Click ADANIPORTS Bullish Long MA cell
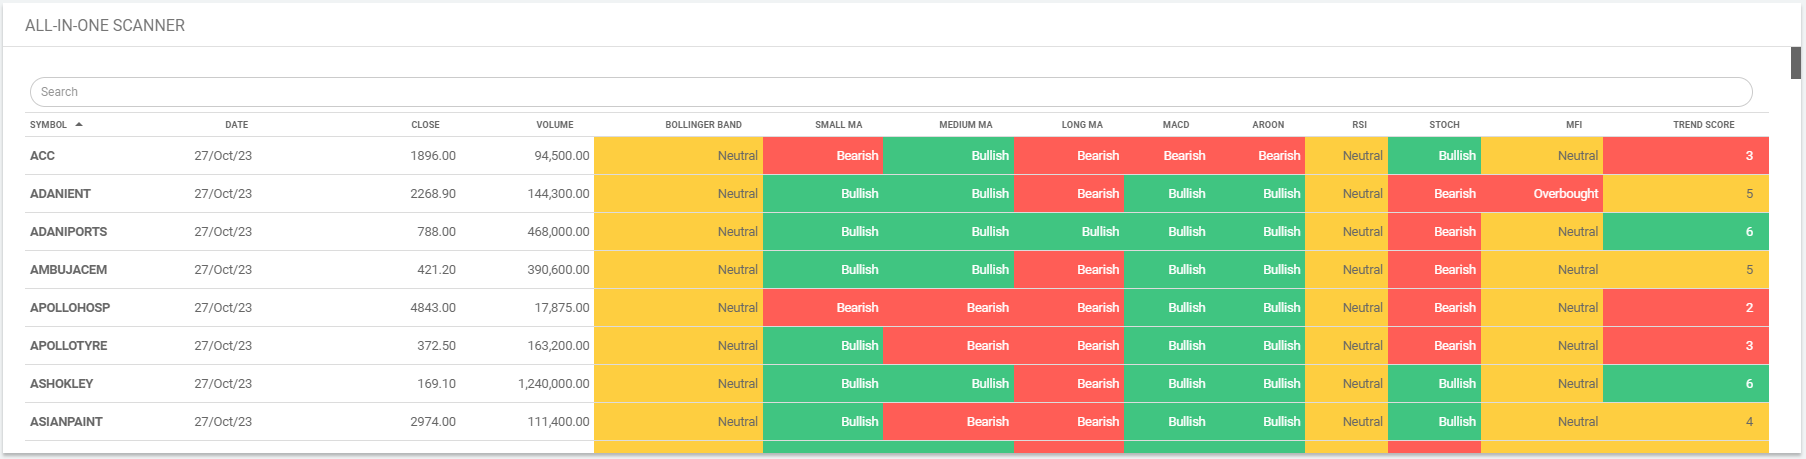This screenshot has width=1806, height=459. pos(1069,232)
